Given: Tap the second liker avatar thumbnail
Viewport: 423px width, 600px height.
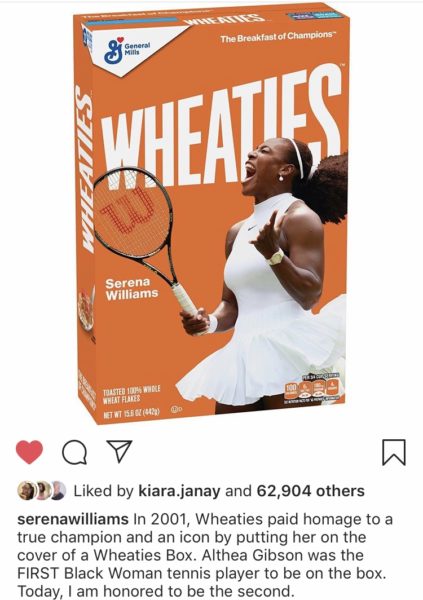Looking at the screenshot, I should 42,491.
